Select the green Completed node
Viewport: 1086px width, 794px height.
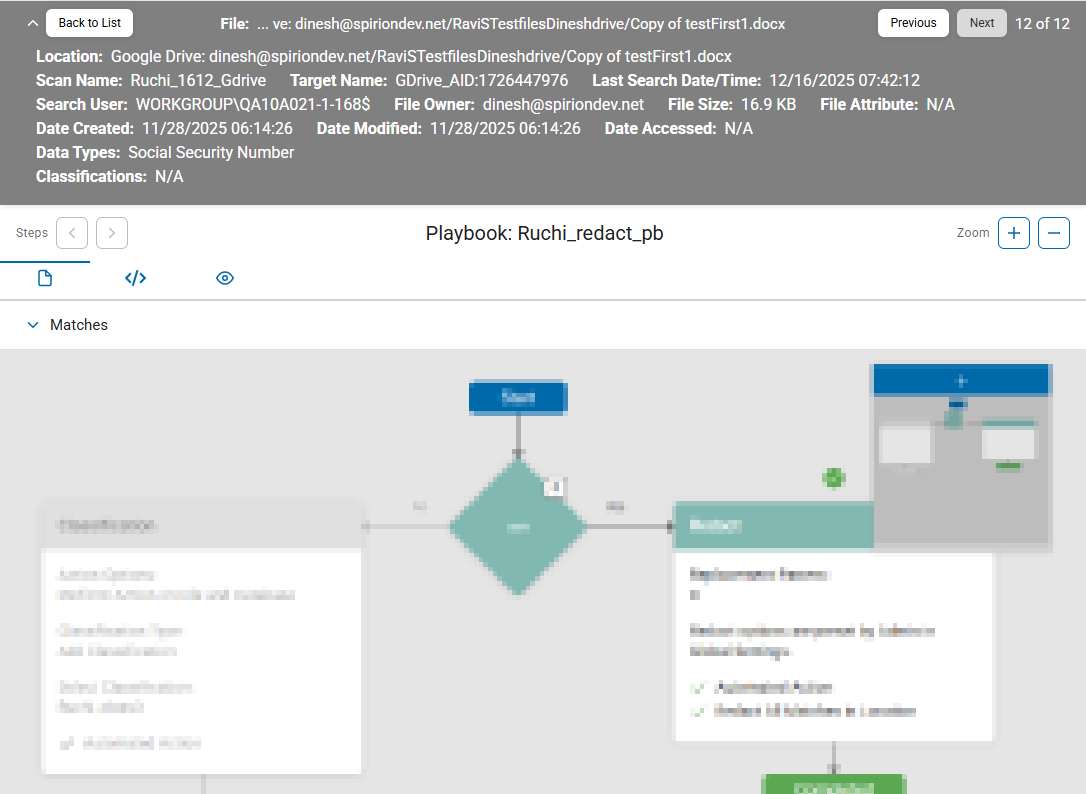point(834,785)
